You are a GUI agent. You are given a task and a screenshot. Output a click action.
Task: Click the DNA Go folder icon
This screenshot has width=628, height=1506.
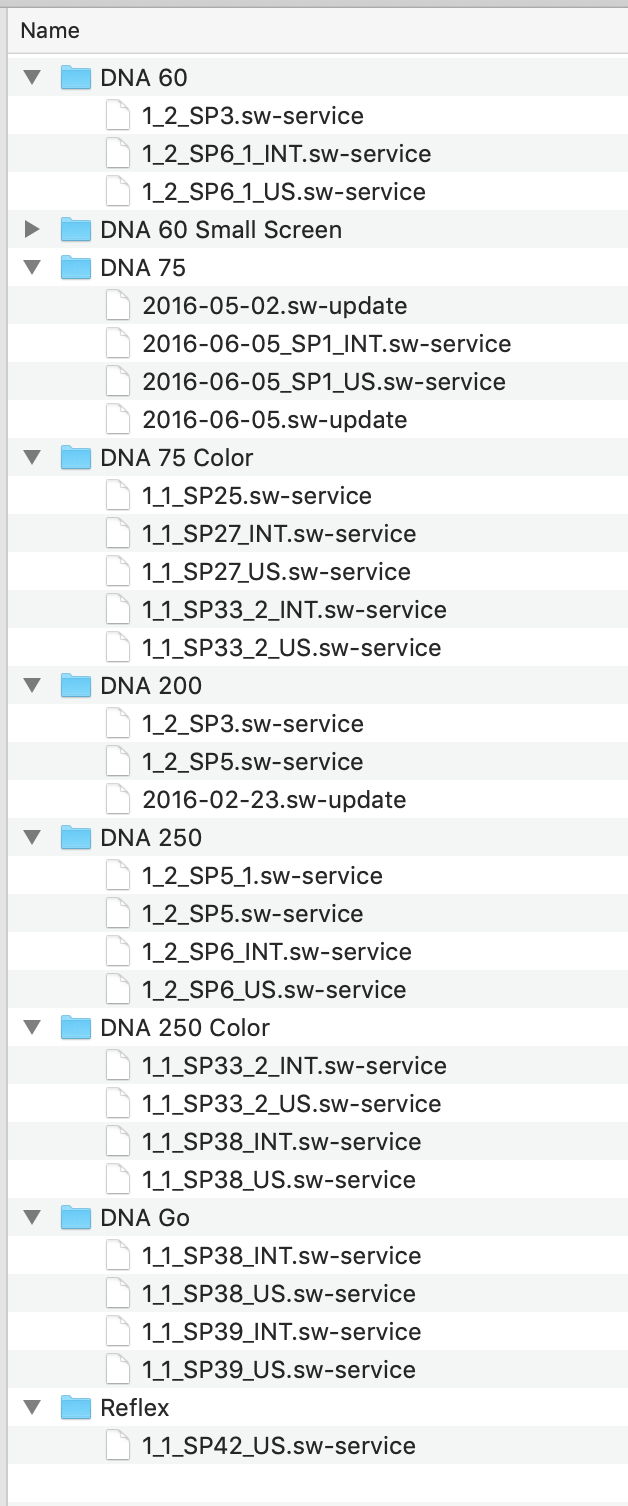click(x=76, y=1218)
